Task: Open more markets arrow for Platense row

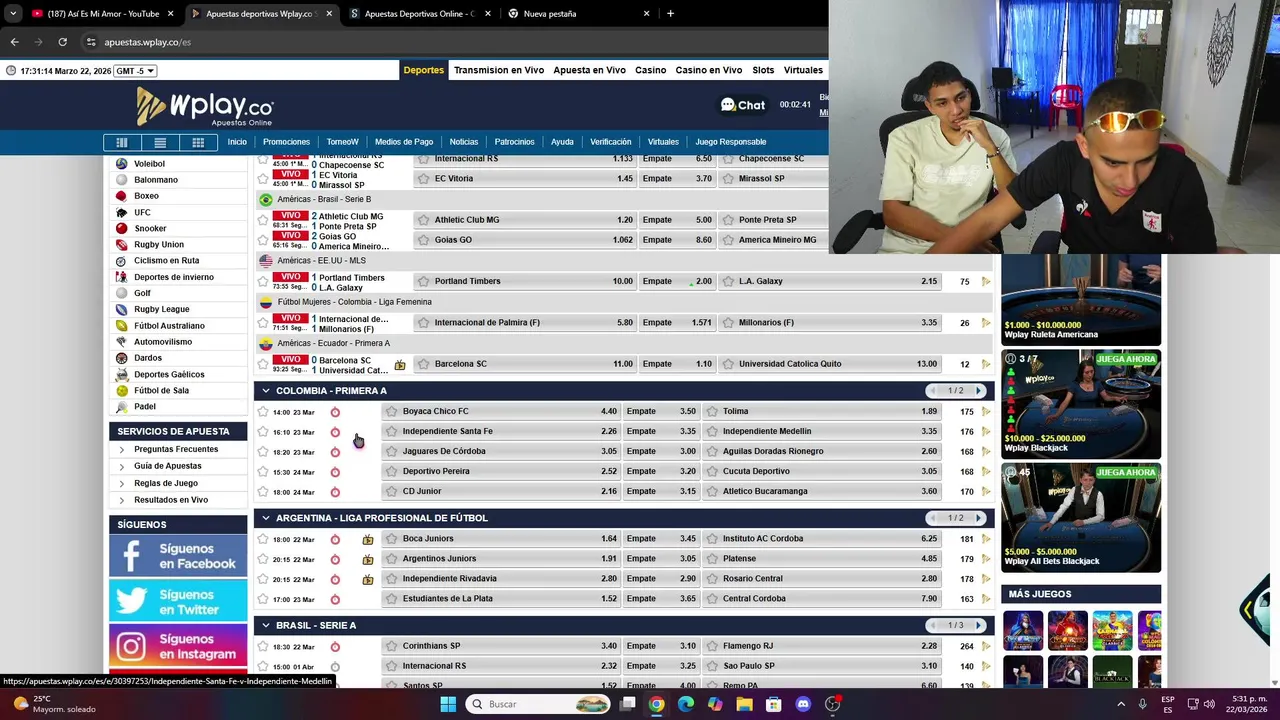Action: [x=986, y=559]
